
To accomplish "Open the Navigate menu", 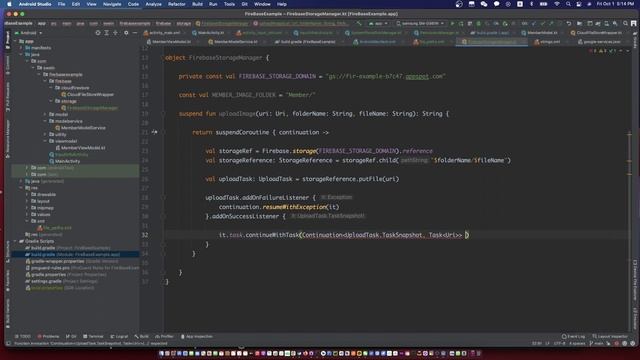I will click(112, 4).
